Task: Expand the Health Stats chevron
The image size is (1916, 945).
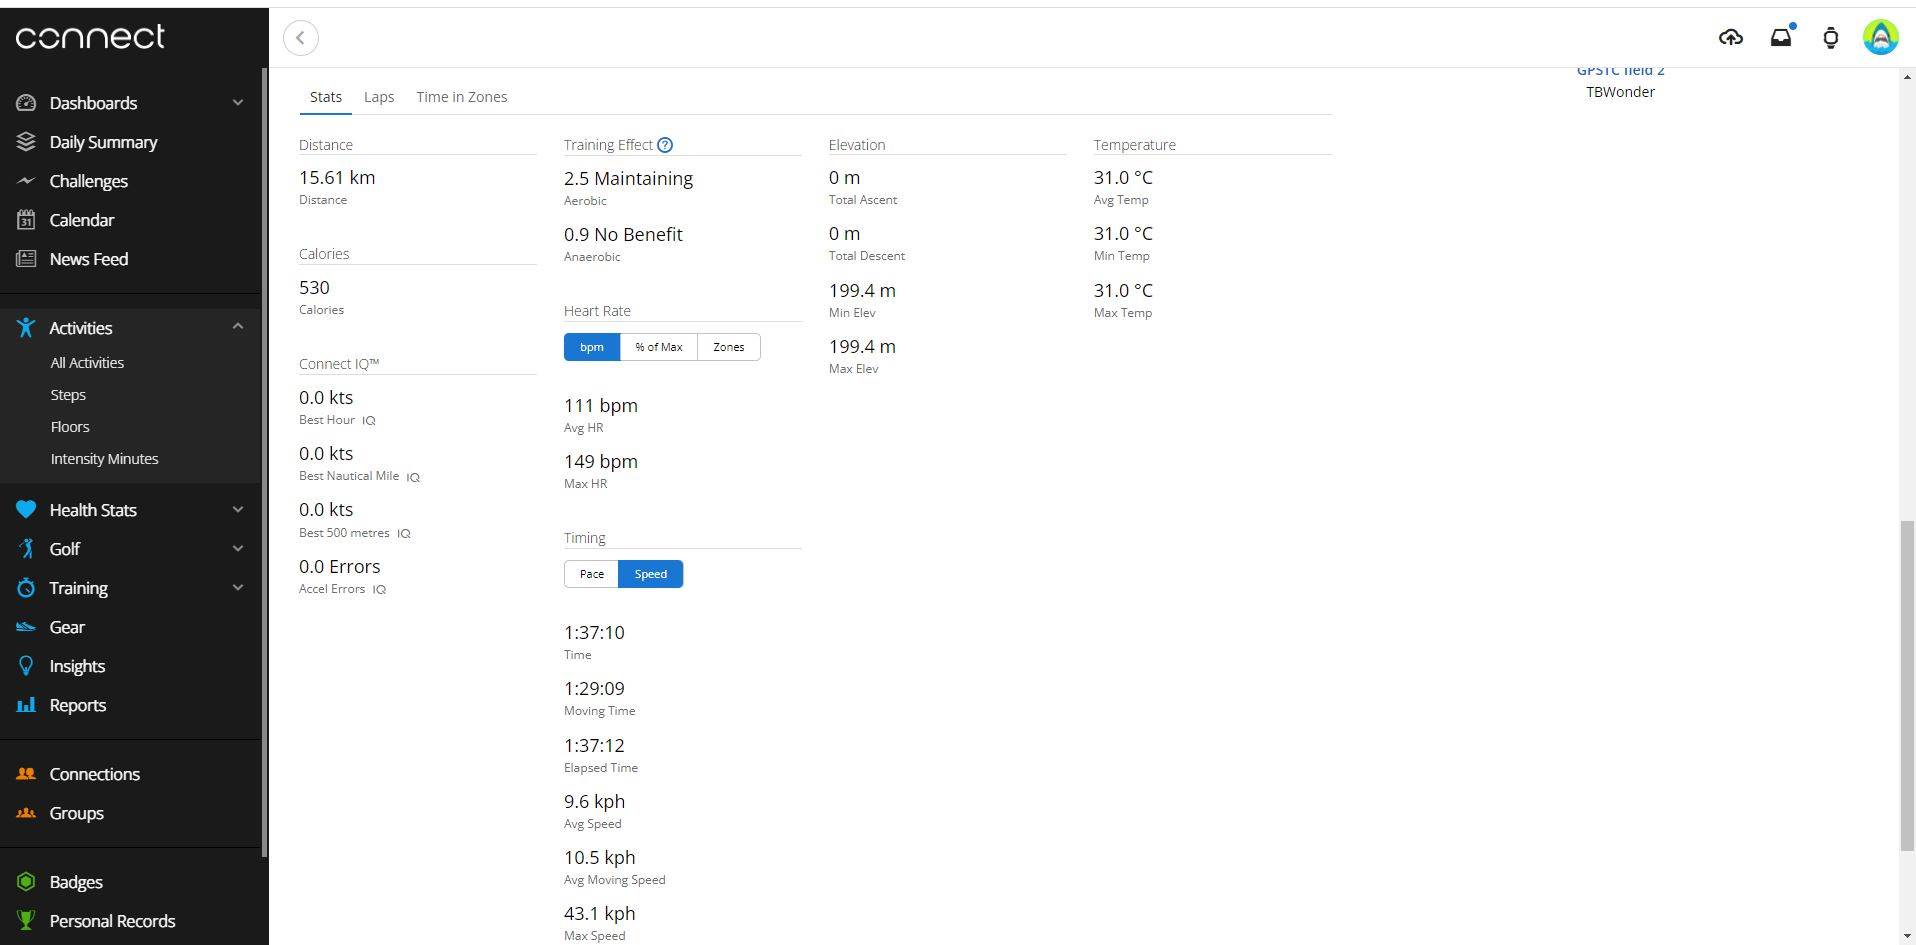Action: click(238, 510)
